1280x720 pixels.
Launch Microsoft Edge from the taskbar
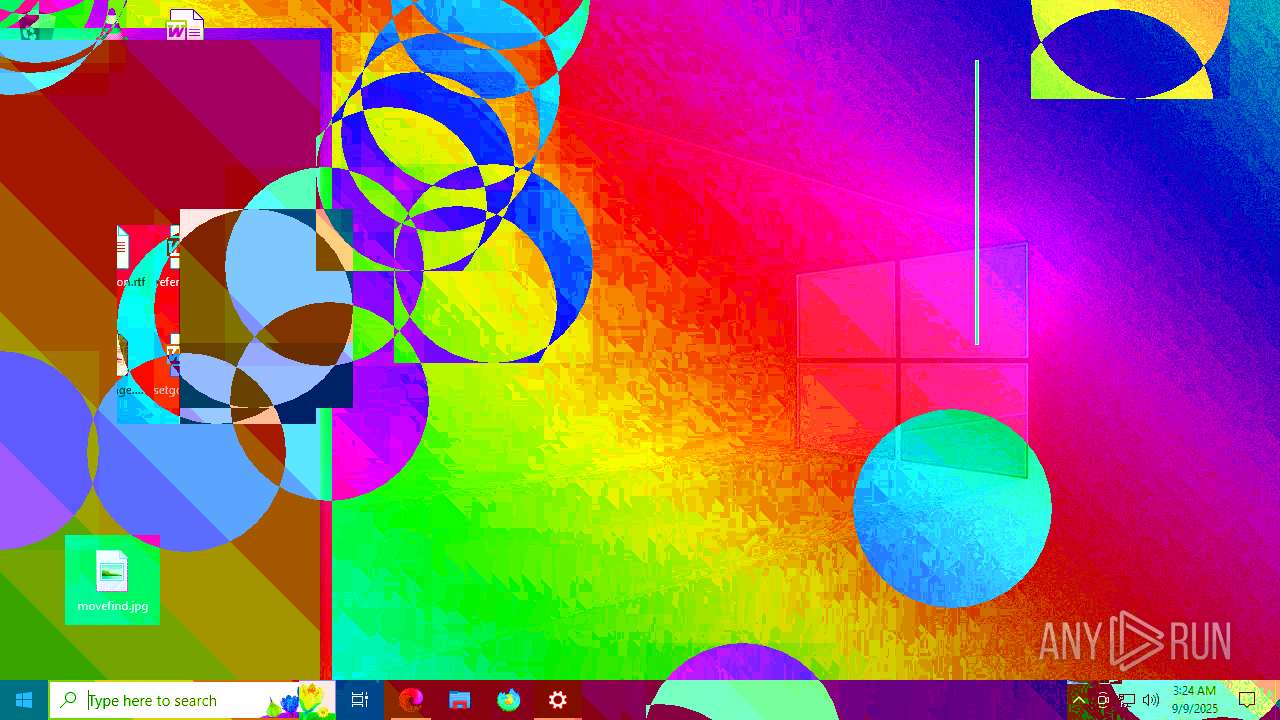(410, 700)
